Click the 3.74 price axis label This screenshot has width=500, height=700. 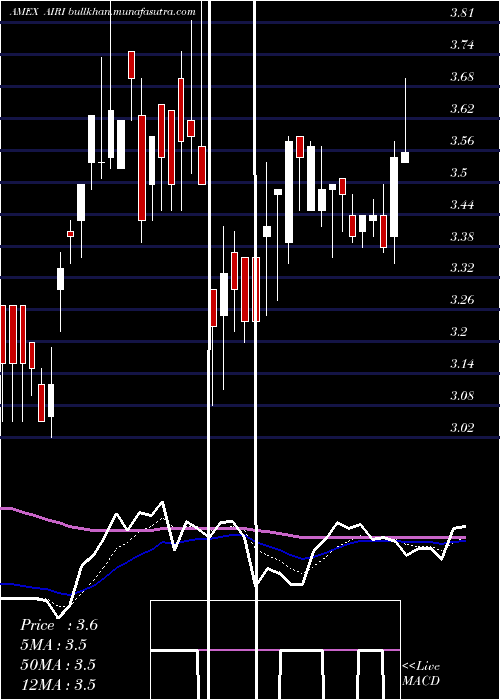462,45
